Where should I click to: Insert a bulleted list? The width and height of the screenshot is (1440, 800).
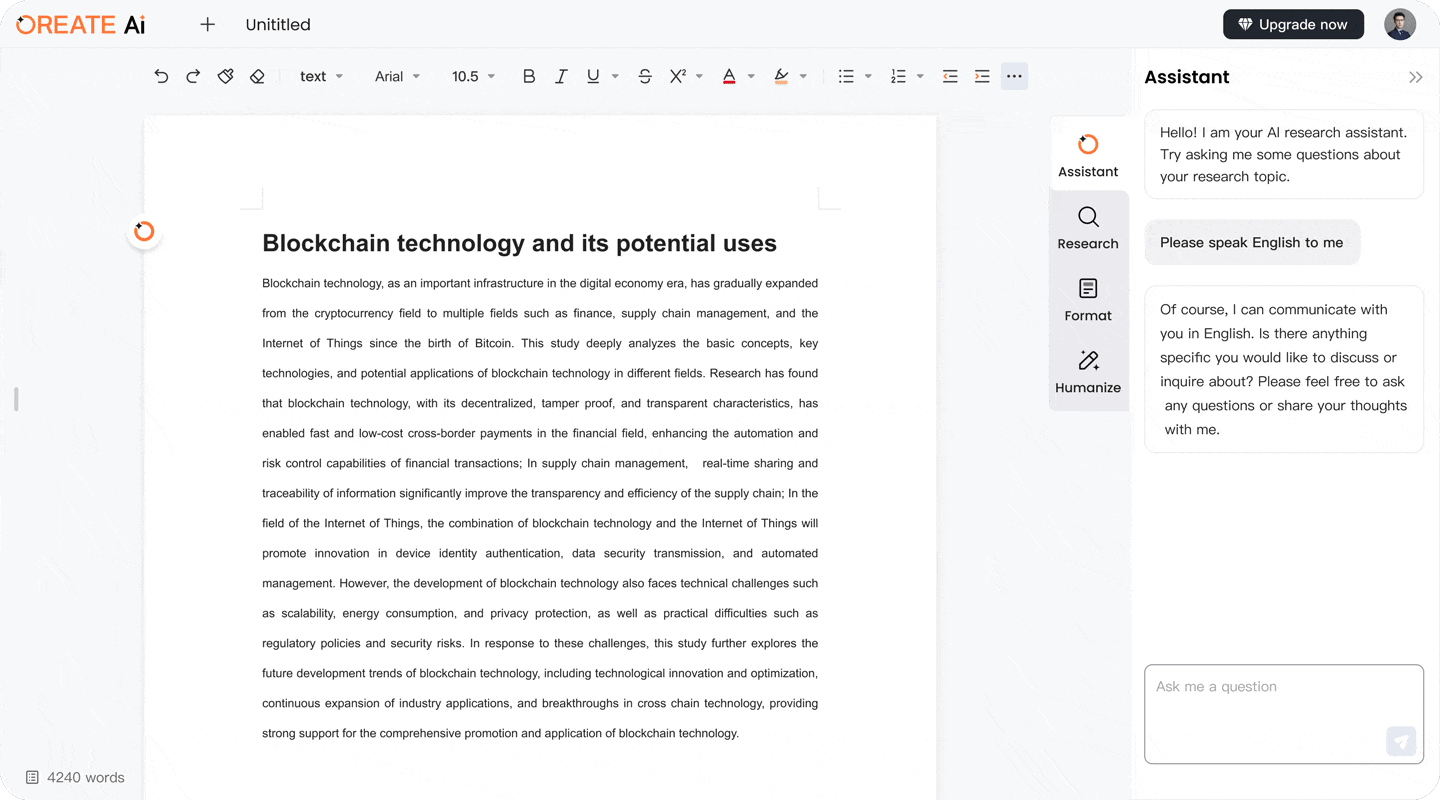click(x=846, y=76)
